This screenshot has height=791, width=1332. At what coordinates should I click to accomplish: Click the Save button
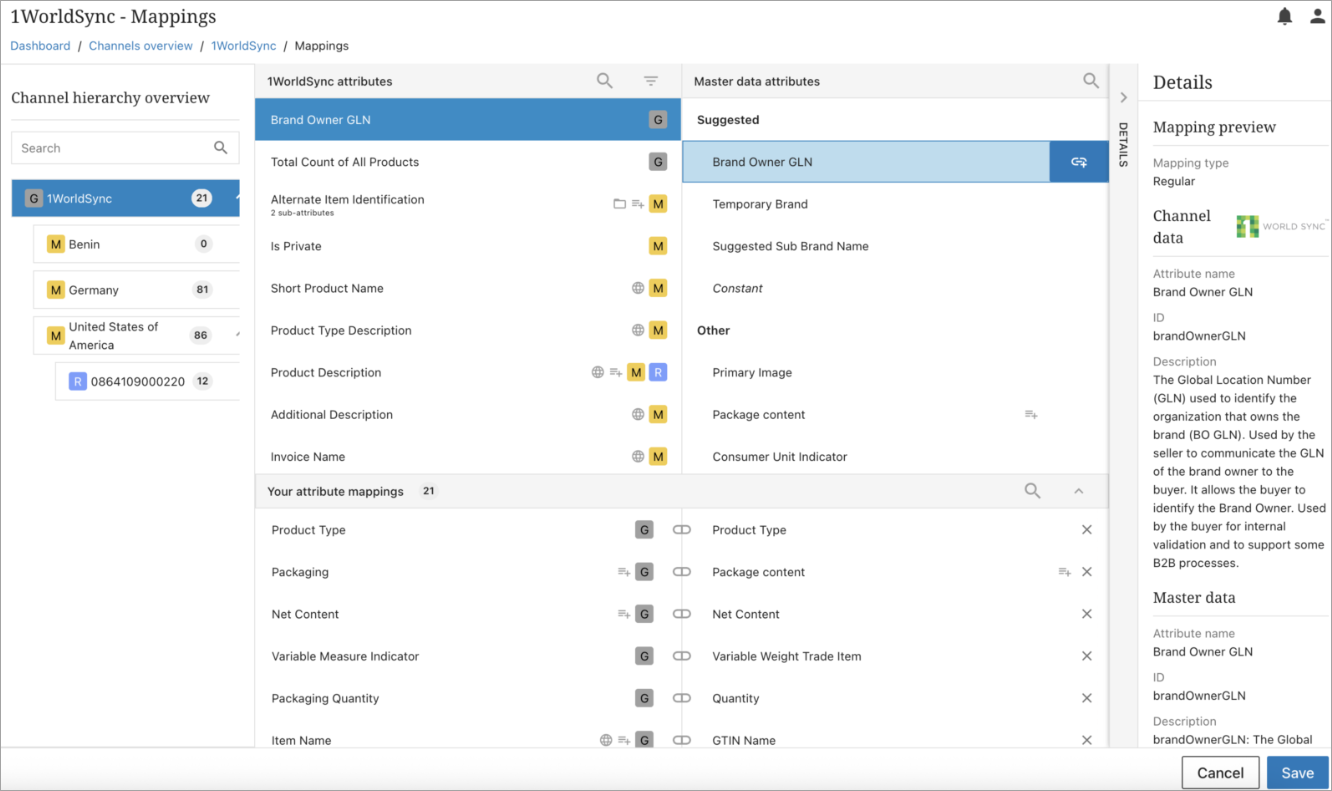pyautogui.click(x=1297, y=772)
